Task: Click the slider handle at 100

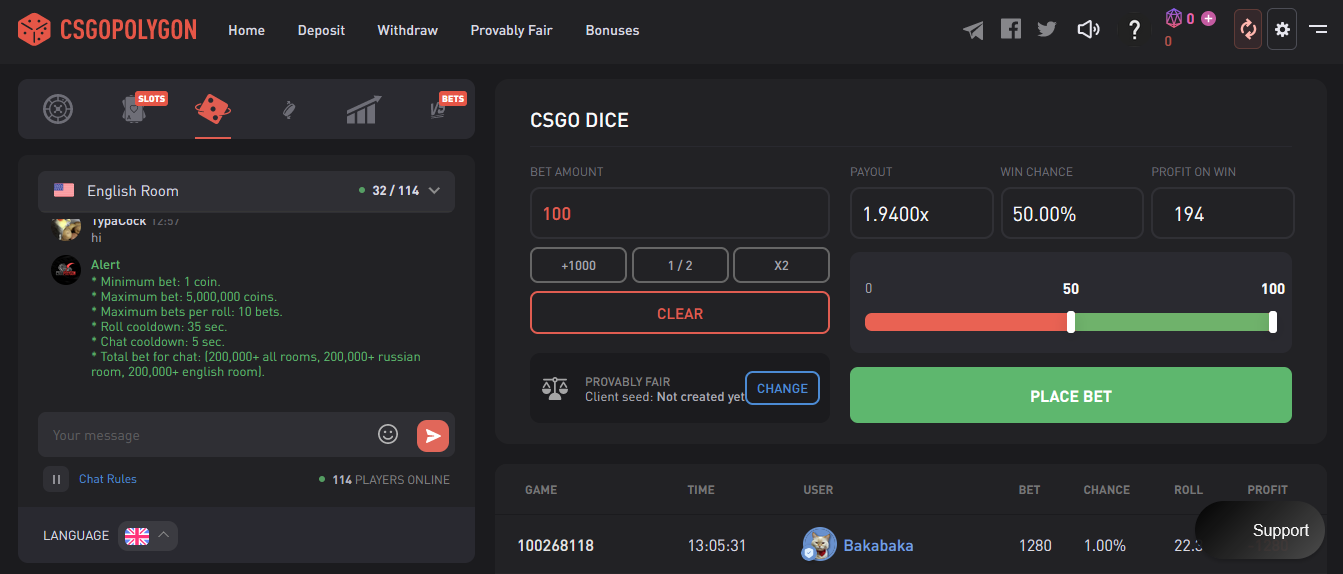Action: pyautogui.click(x=1273, y=322)
